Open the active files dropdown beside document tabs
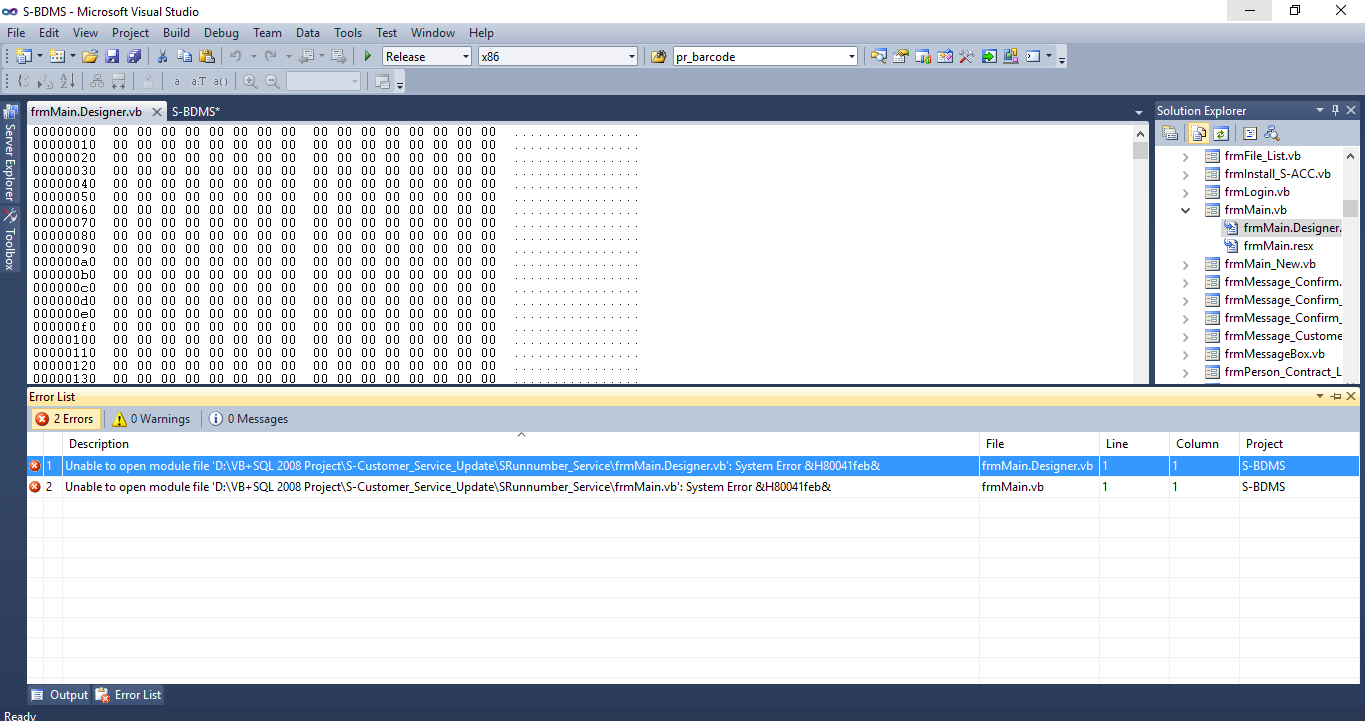This screenshot has width=1365, height=721. (x=1139, y=112)
